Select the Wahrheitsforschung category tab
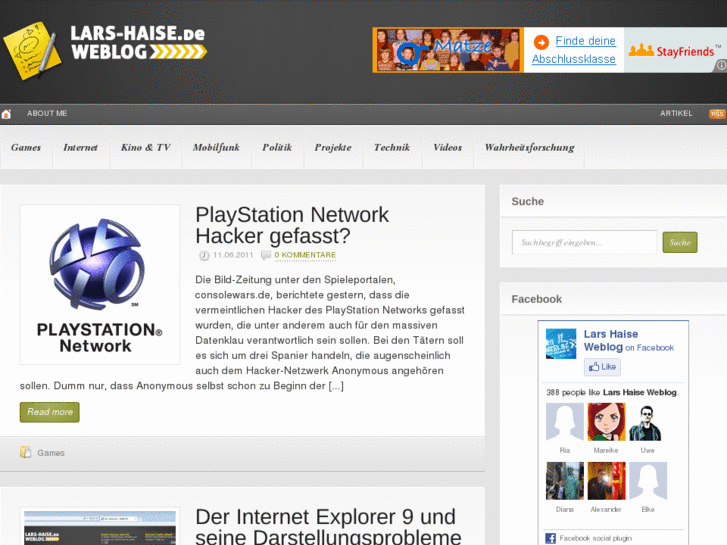The height and width of the screenshot is (545, 727). tap(529, 147)
